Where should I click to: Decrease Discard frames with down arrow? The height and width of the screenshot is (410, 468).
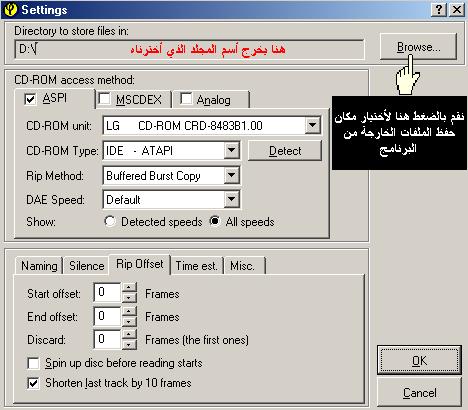(129, 344)
